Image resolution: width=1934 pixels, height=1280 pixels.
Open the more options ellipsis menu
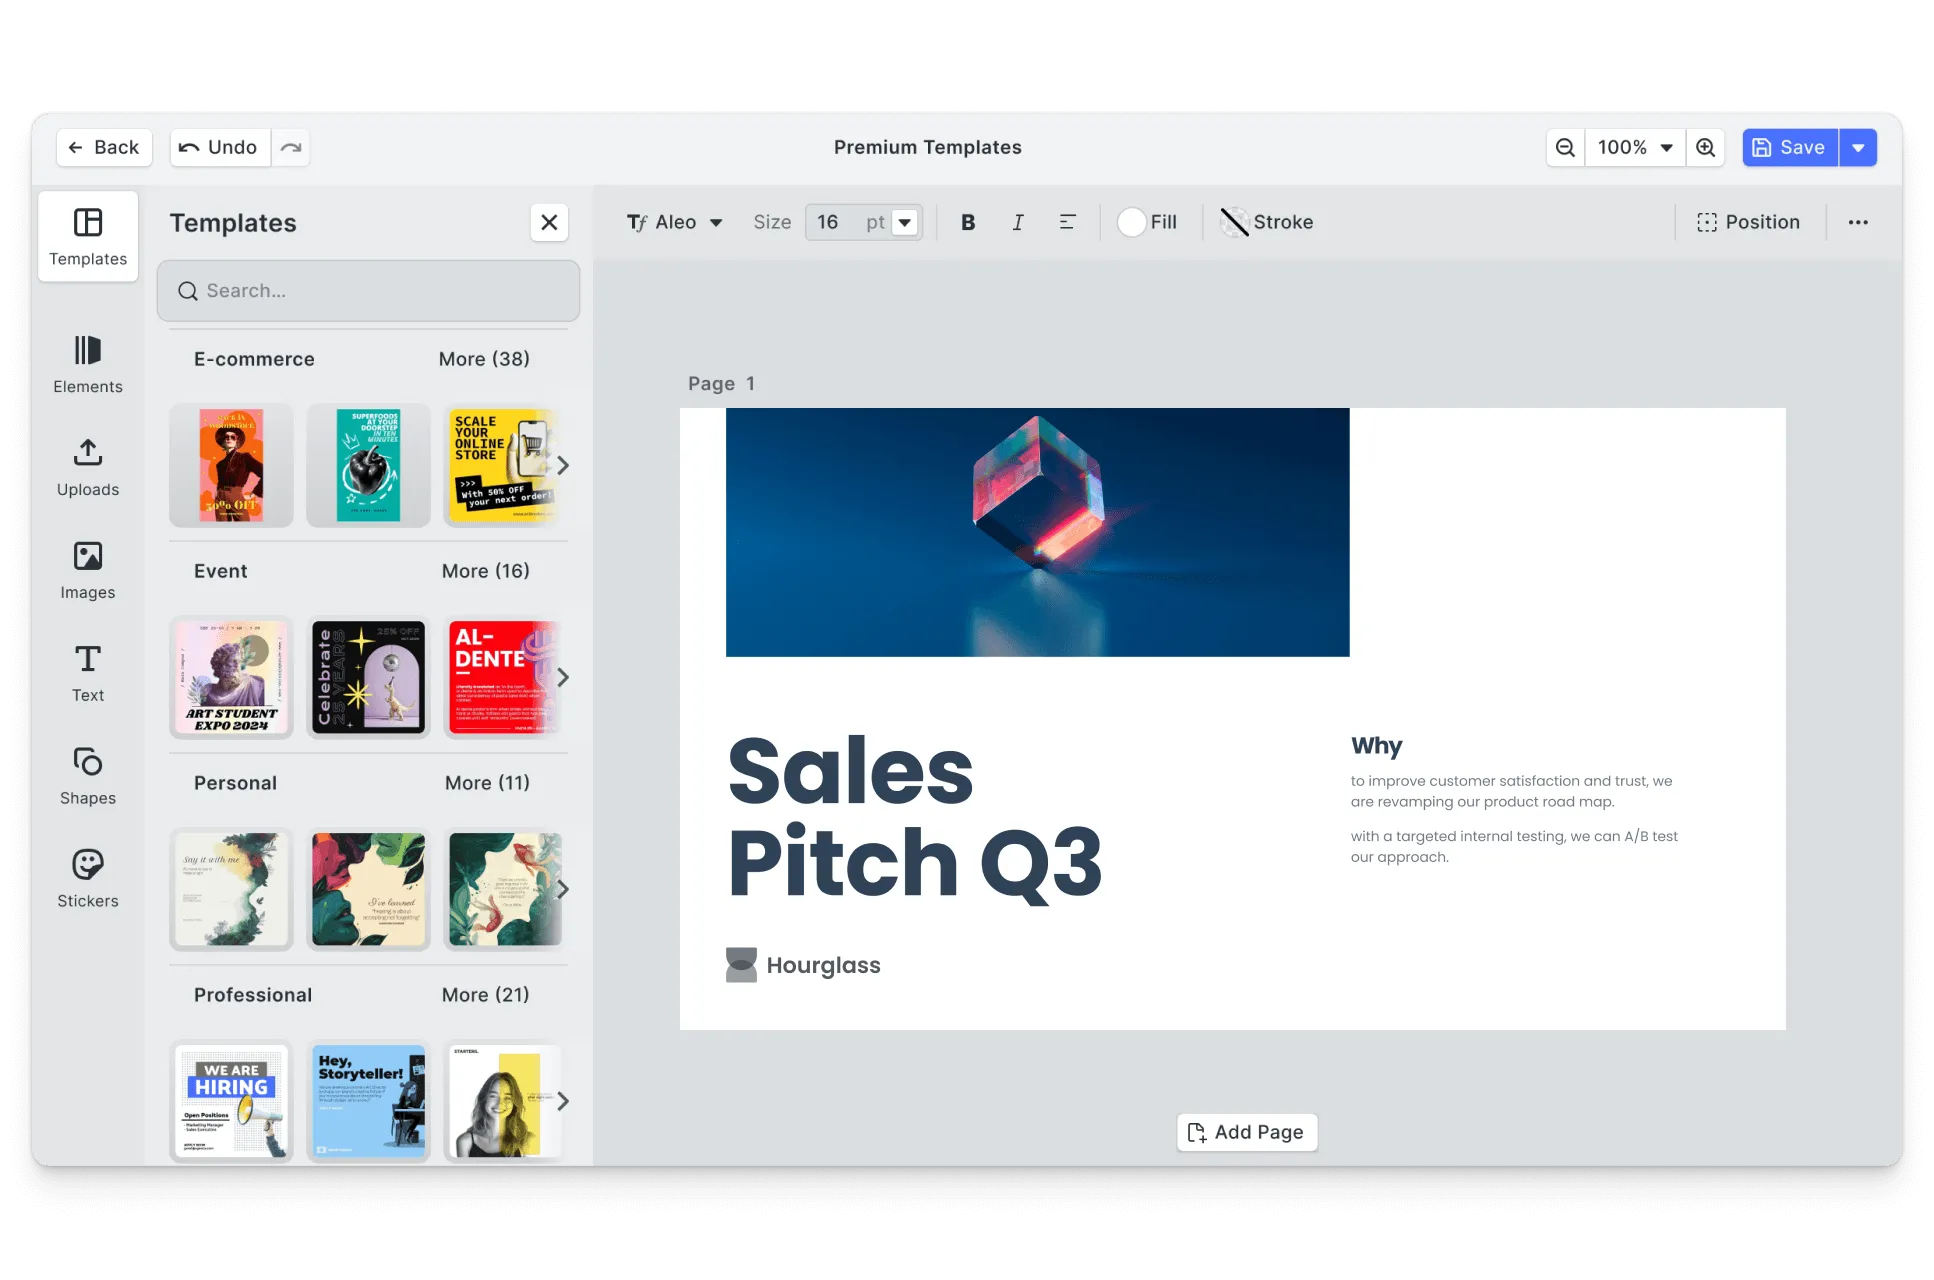(x=1858, y=222)
